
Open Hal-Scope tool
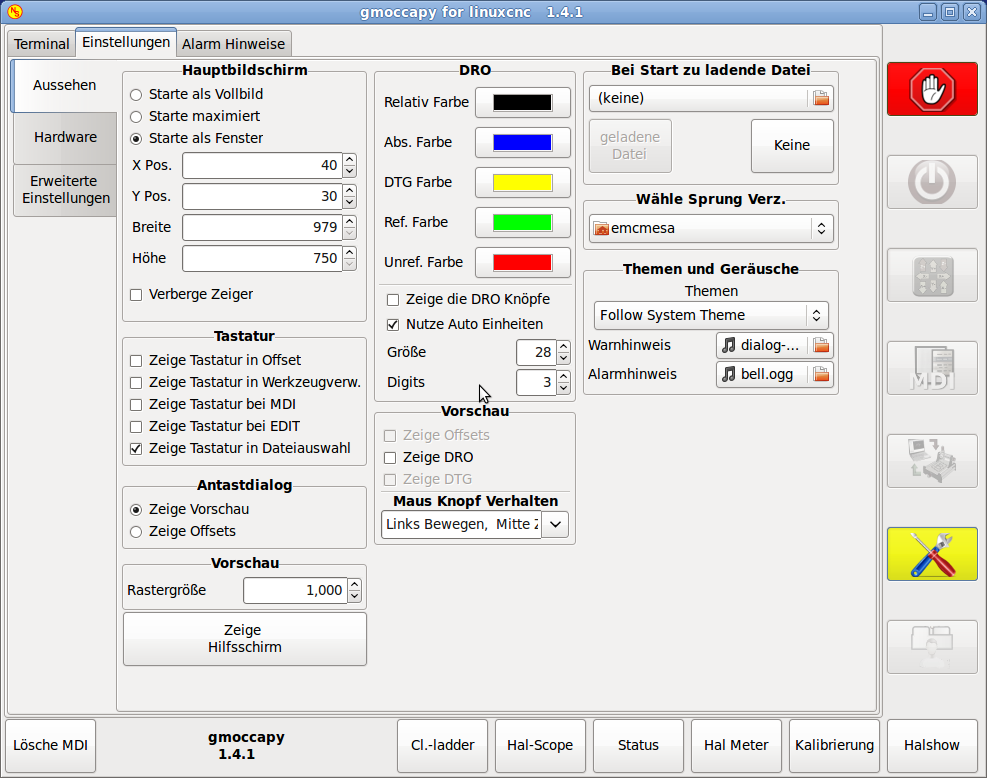[x=540, y=746]
